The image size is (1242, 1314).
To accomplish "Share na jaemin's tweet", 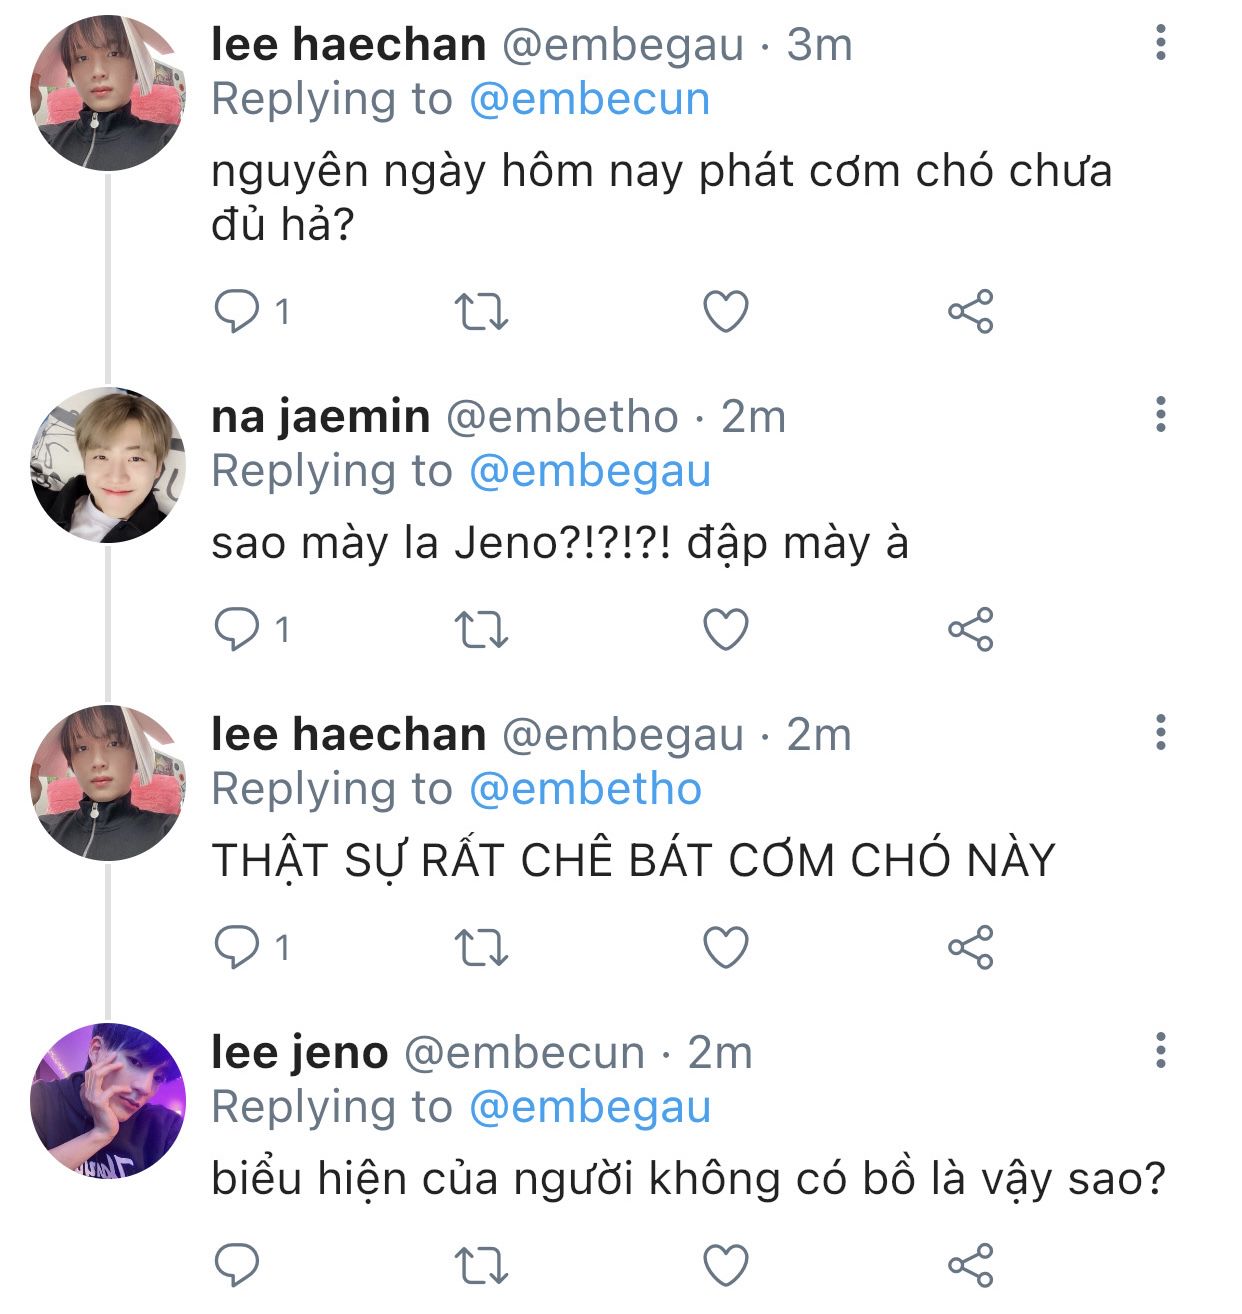I will click(970, 629).
